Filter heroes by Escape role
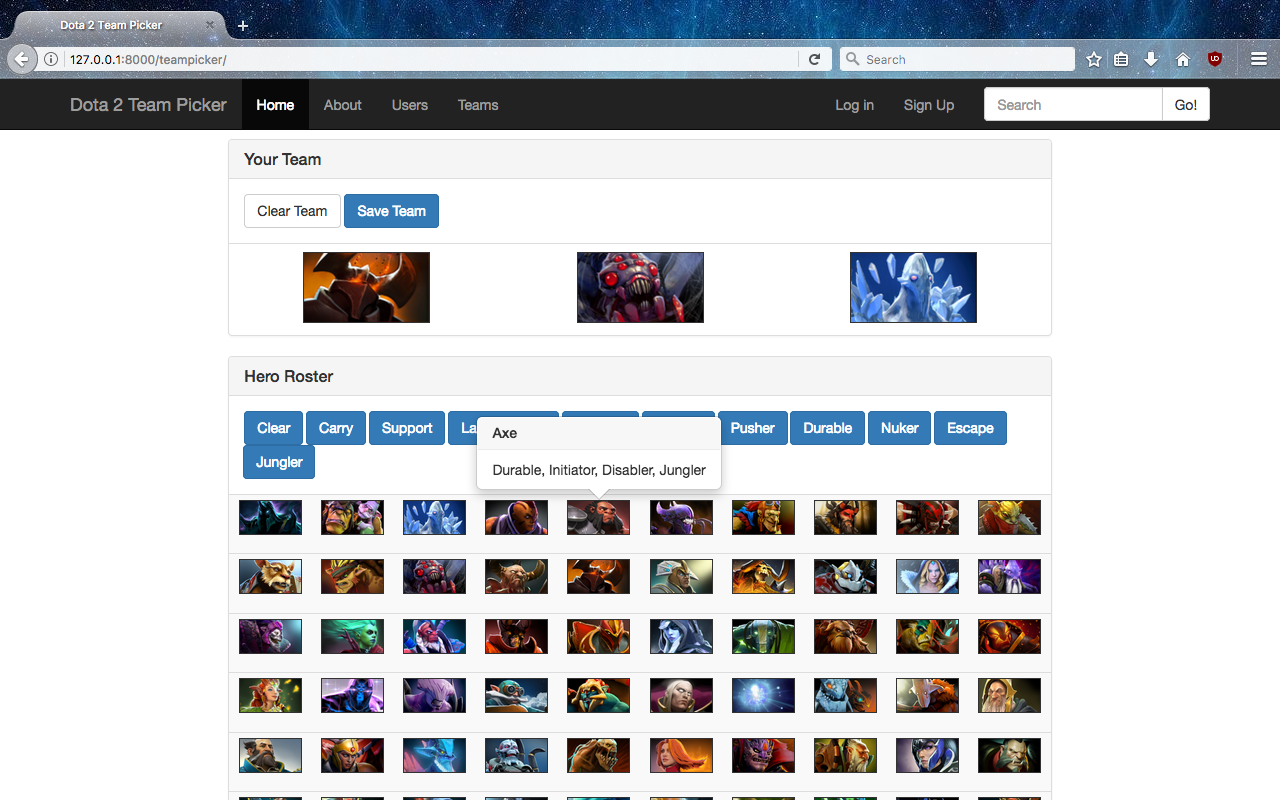The width and height of the screenshot is (1280, 800). pyautogui.click(x=970, y=428)
